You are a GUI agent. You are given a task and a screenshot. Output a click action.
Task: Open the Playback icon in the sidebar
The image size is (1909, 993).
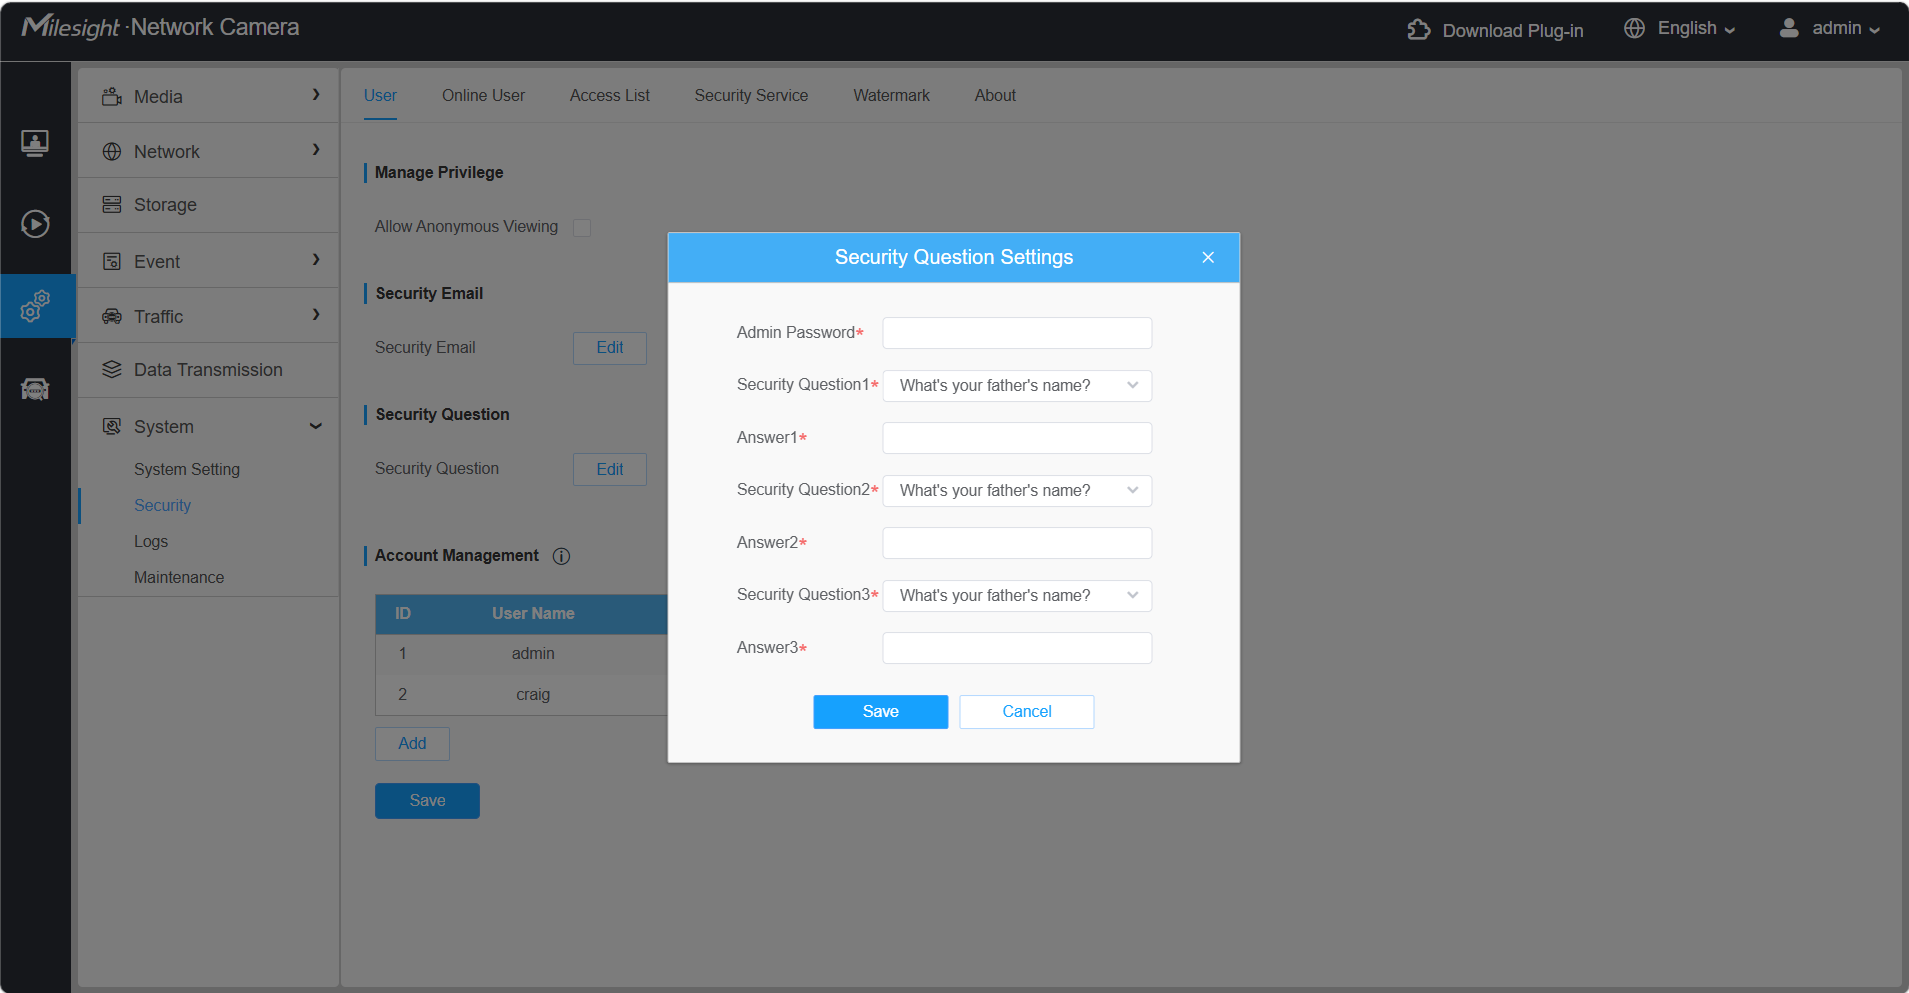coord(35,223)
